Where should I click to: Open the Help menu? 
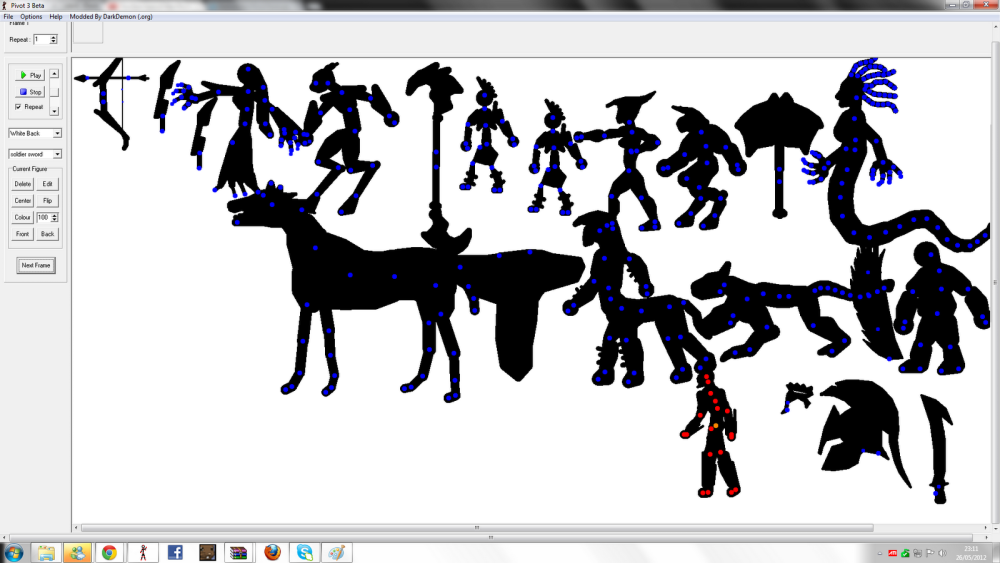pyautogui.click(x=56, y=17)
